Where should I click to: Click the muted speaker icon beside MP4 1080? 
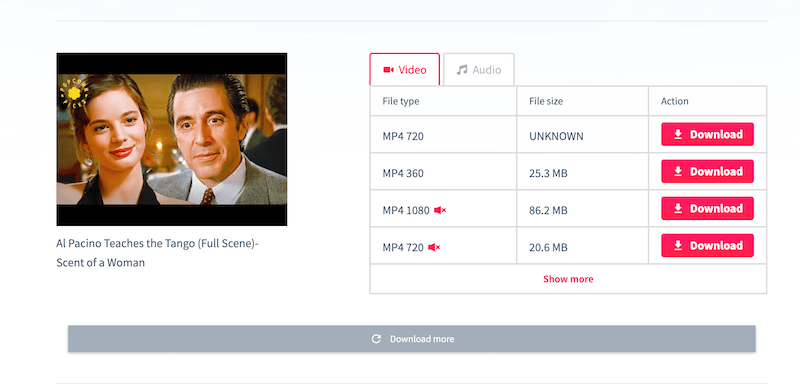click(x=440, y=210)
